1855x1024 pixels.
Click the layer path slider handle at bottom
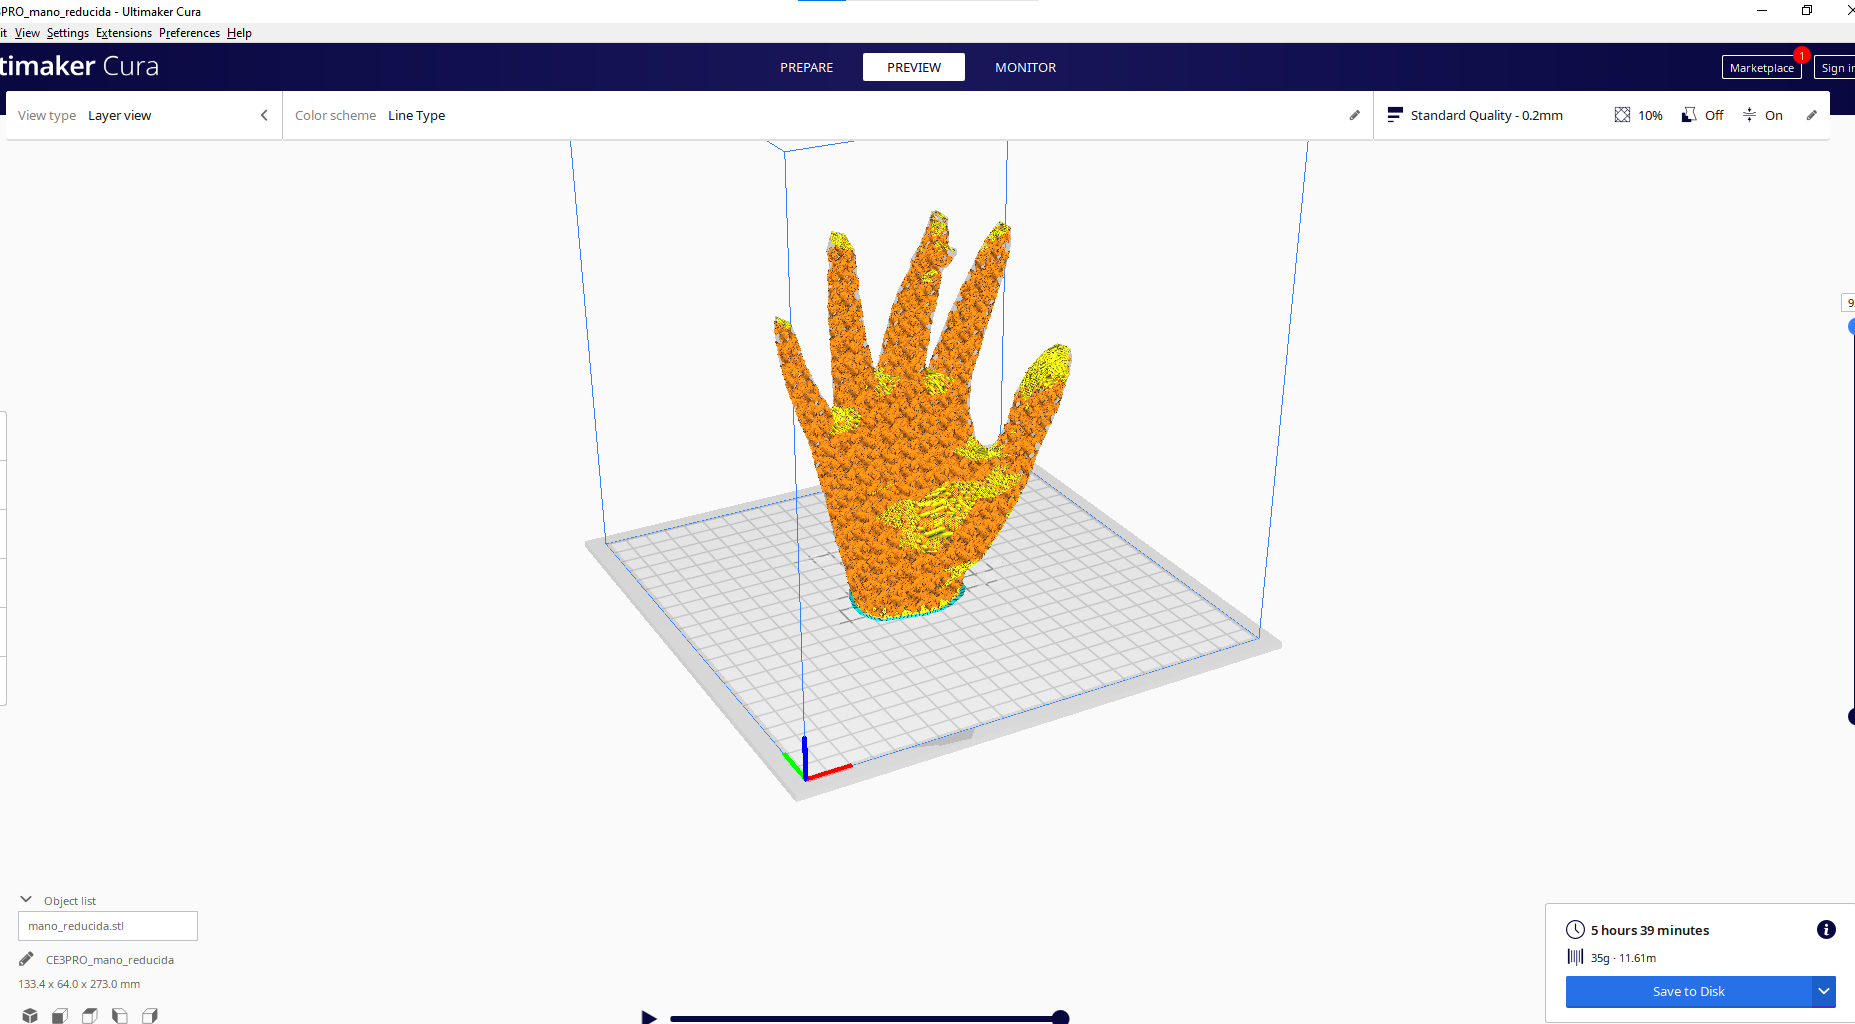pos(1060,1018)
